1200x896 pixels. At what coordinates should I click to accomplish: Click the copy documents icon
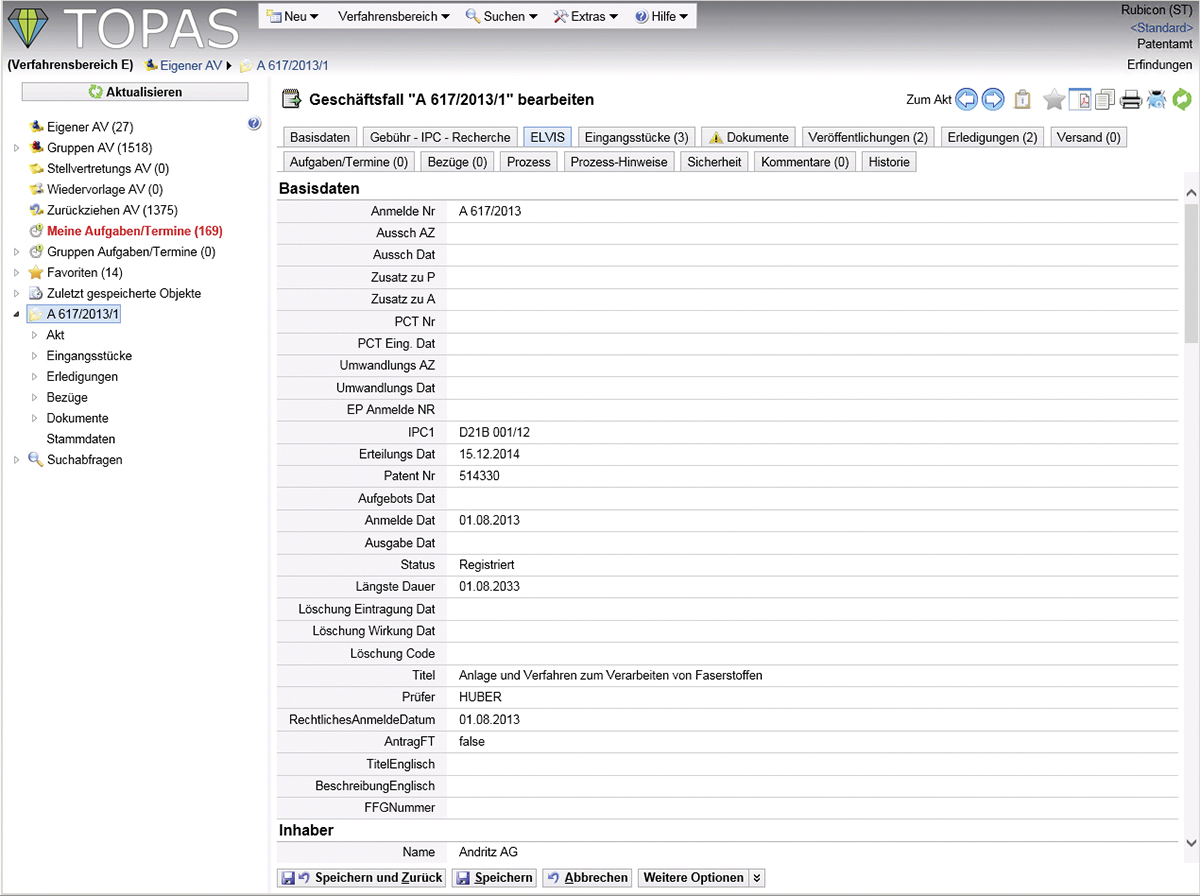point(1105,99)
